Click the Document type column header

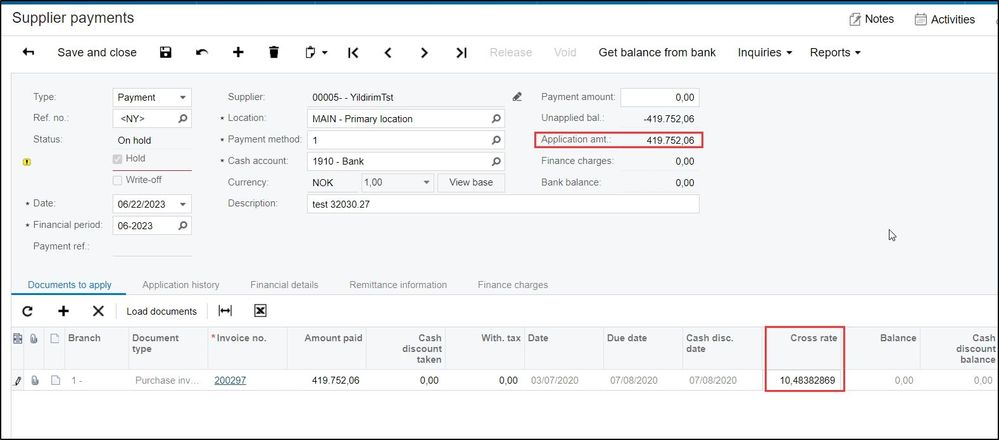[x=168, y=348]
